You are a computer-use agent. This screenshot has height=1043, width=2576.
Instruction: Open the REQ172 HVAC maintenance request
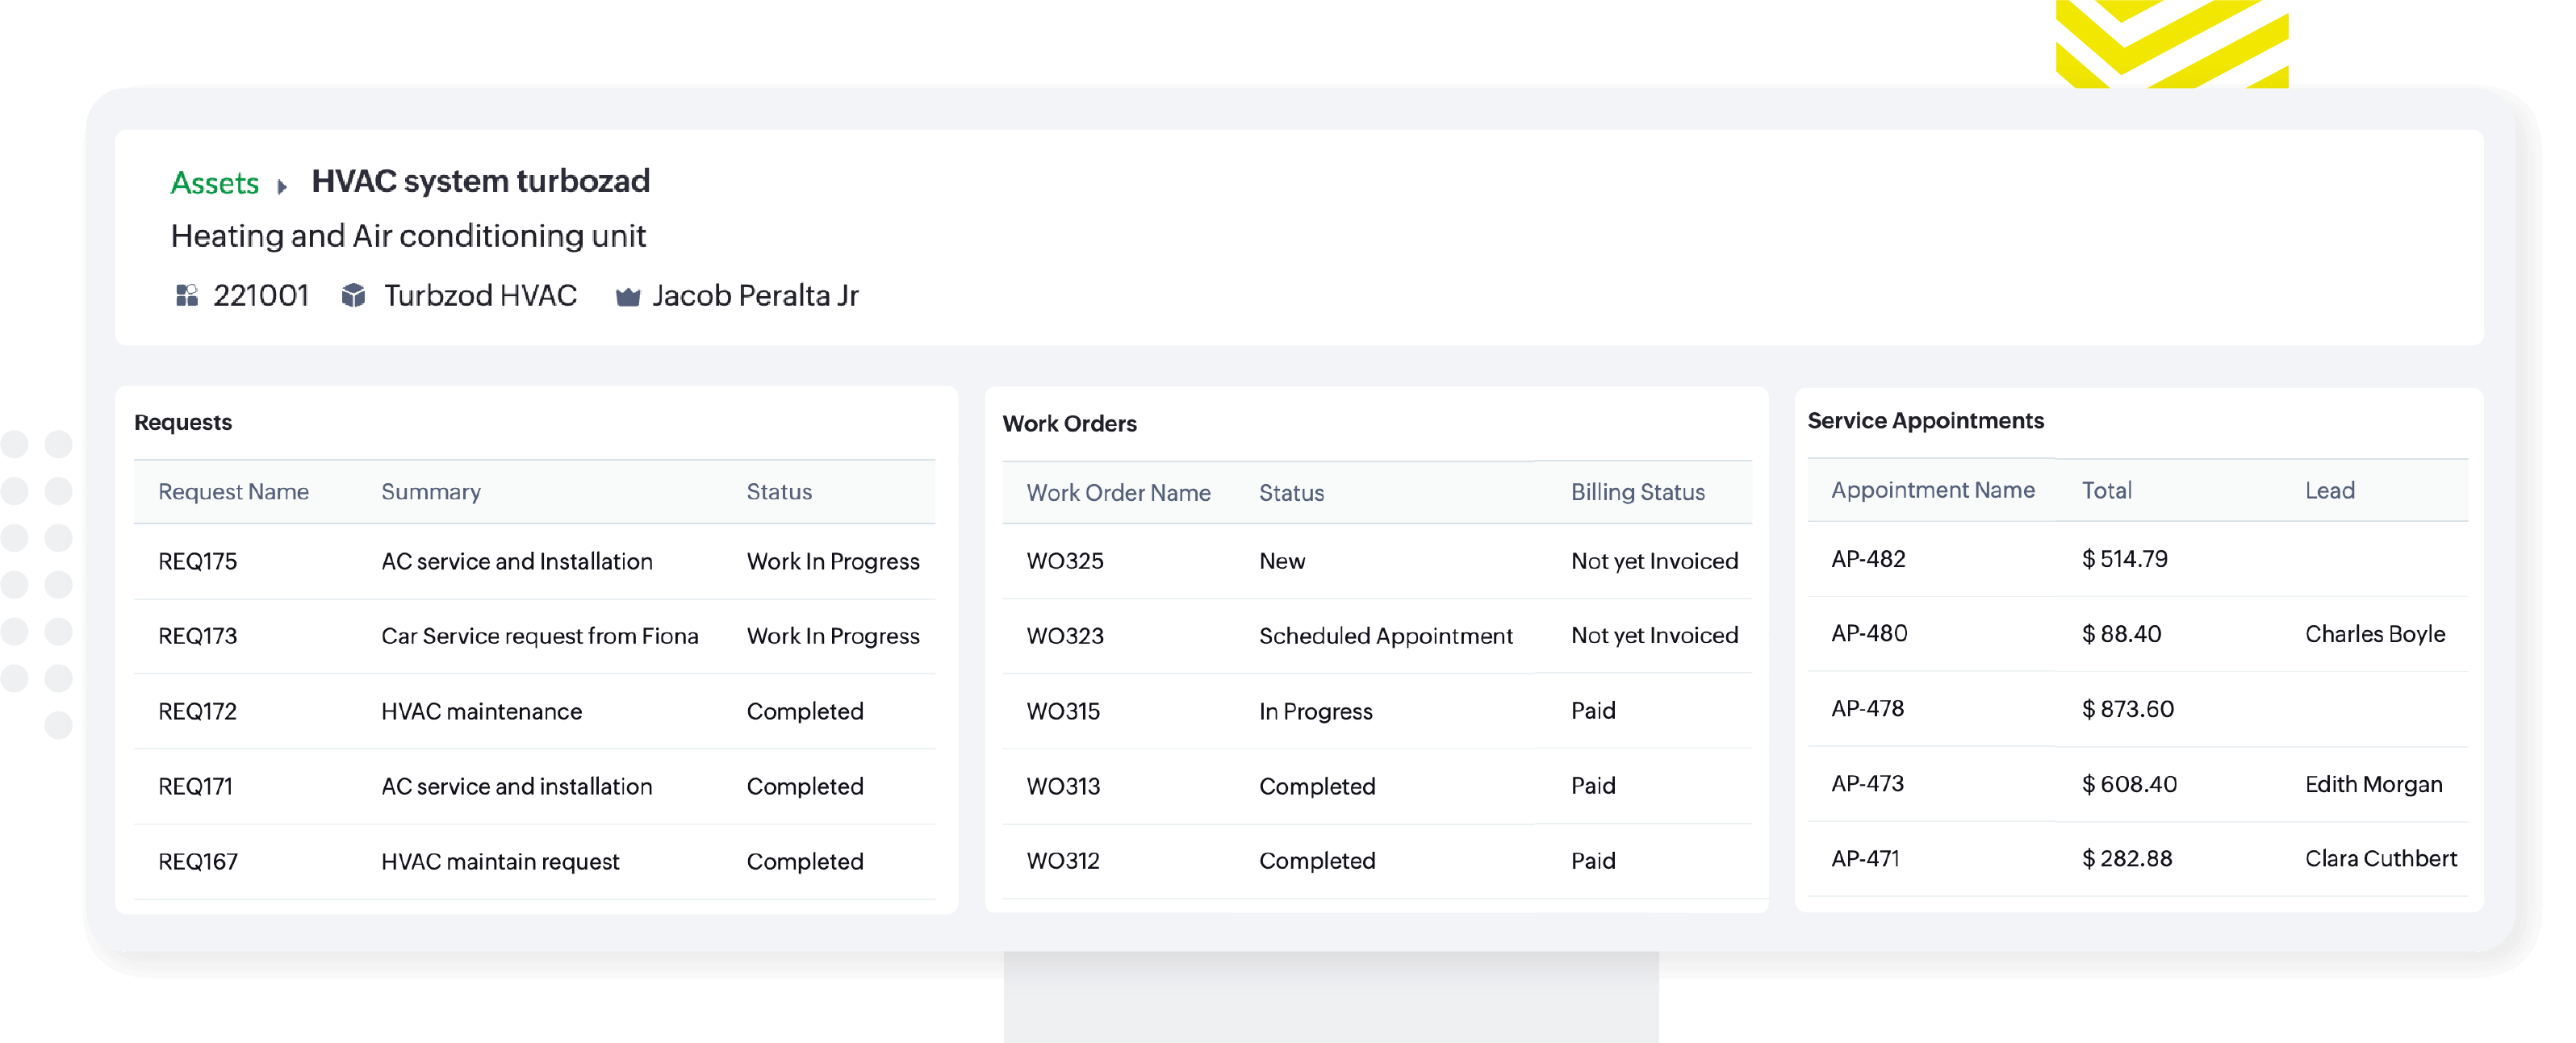click(197, 711)
